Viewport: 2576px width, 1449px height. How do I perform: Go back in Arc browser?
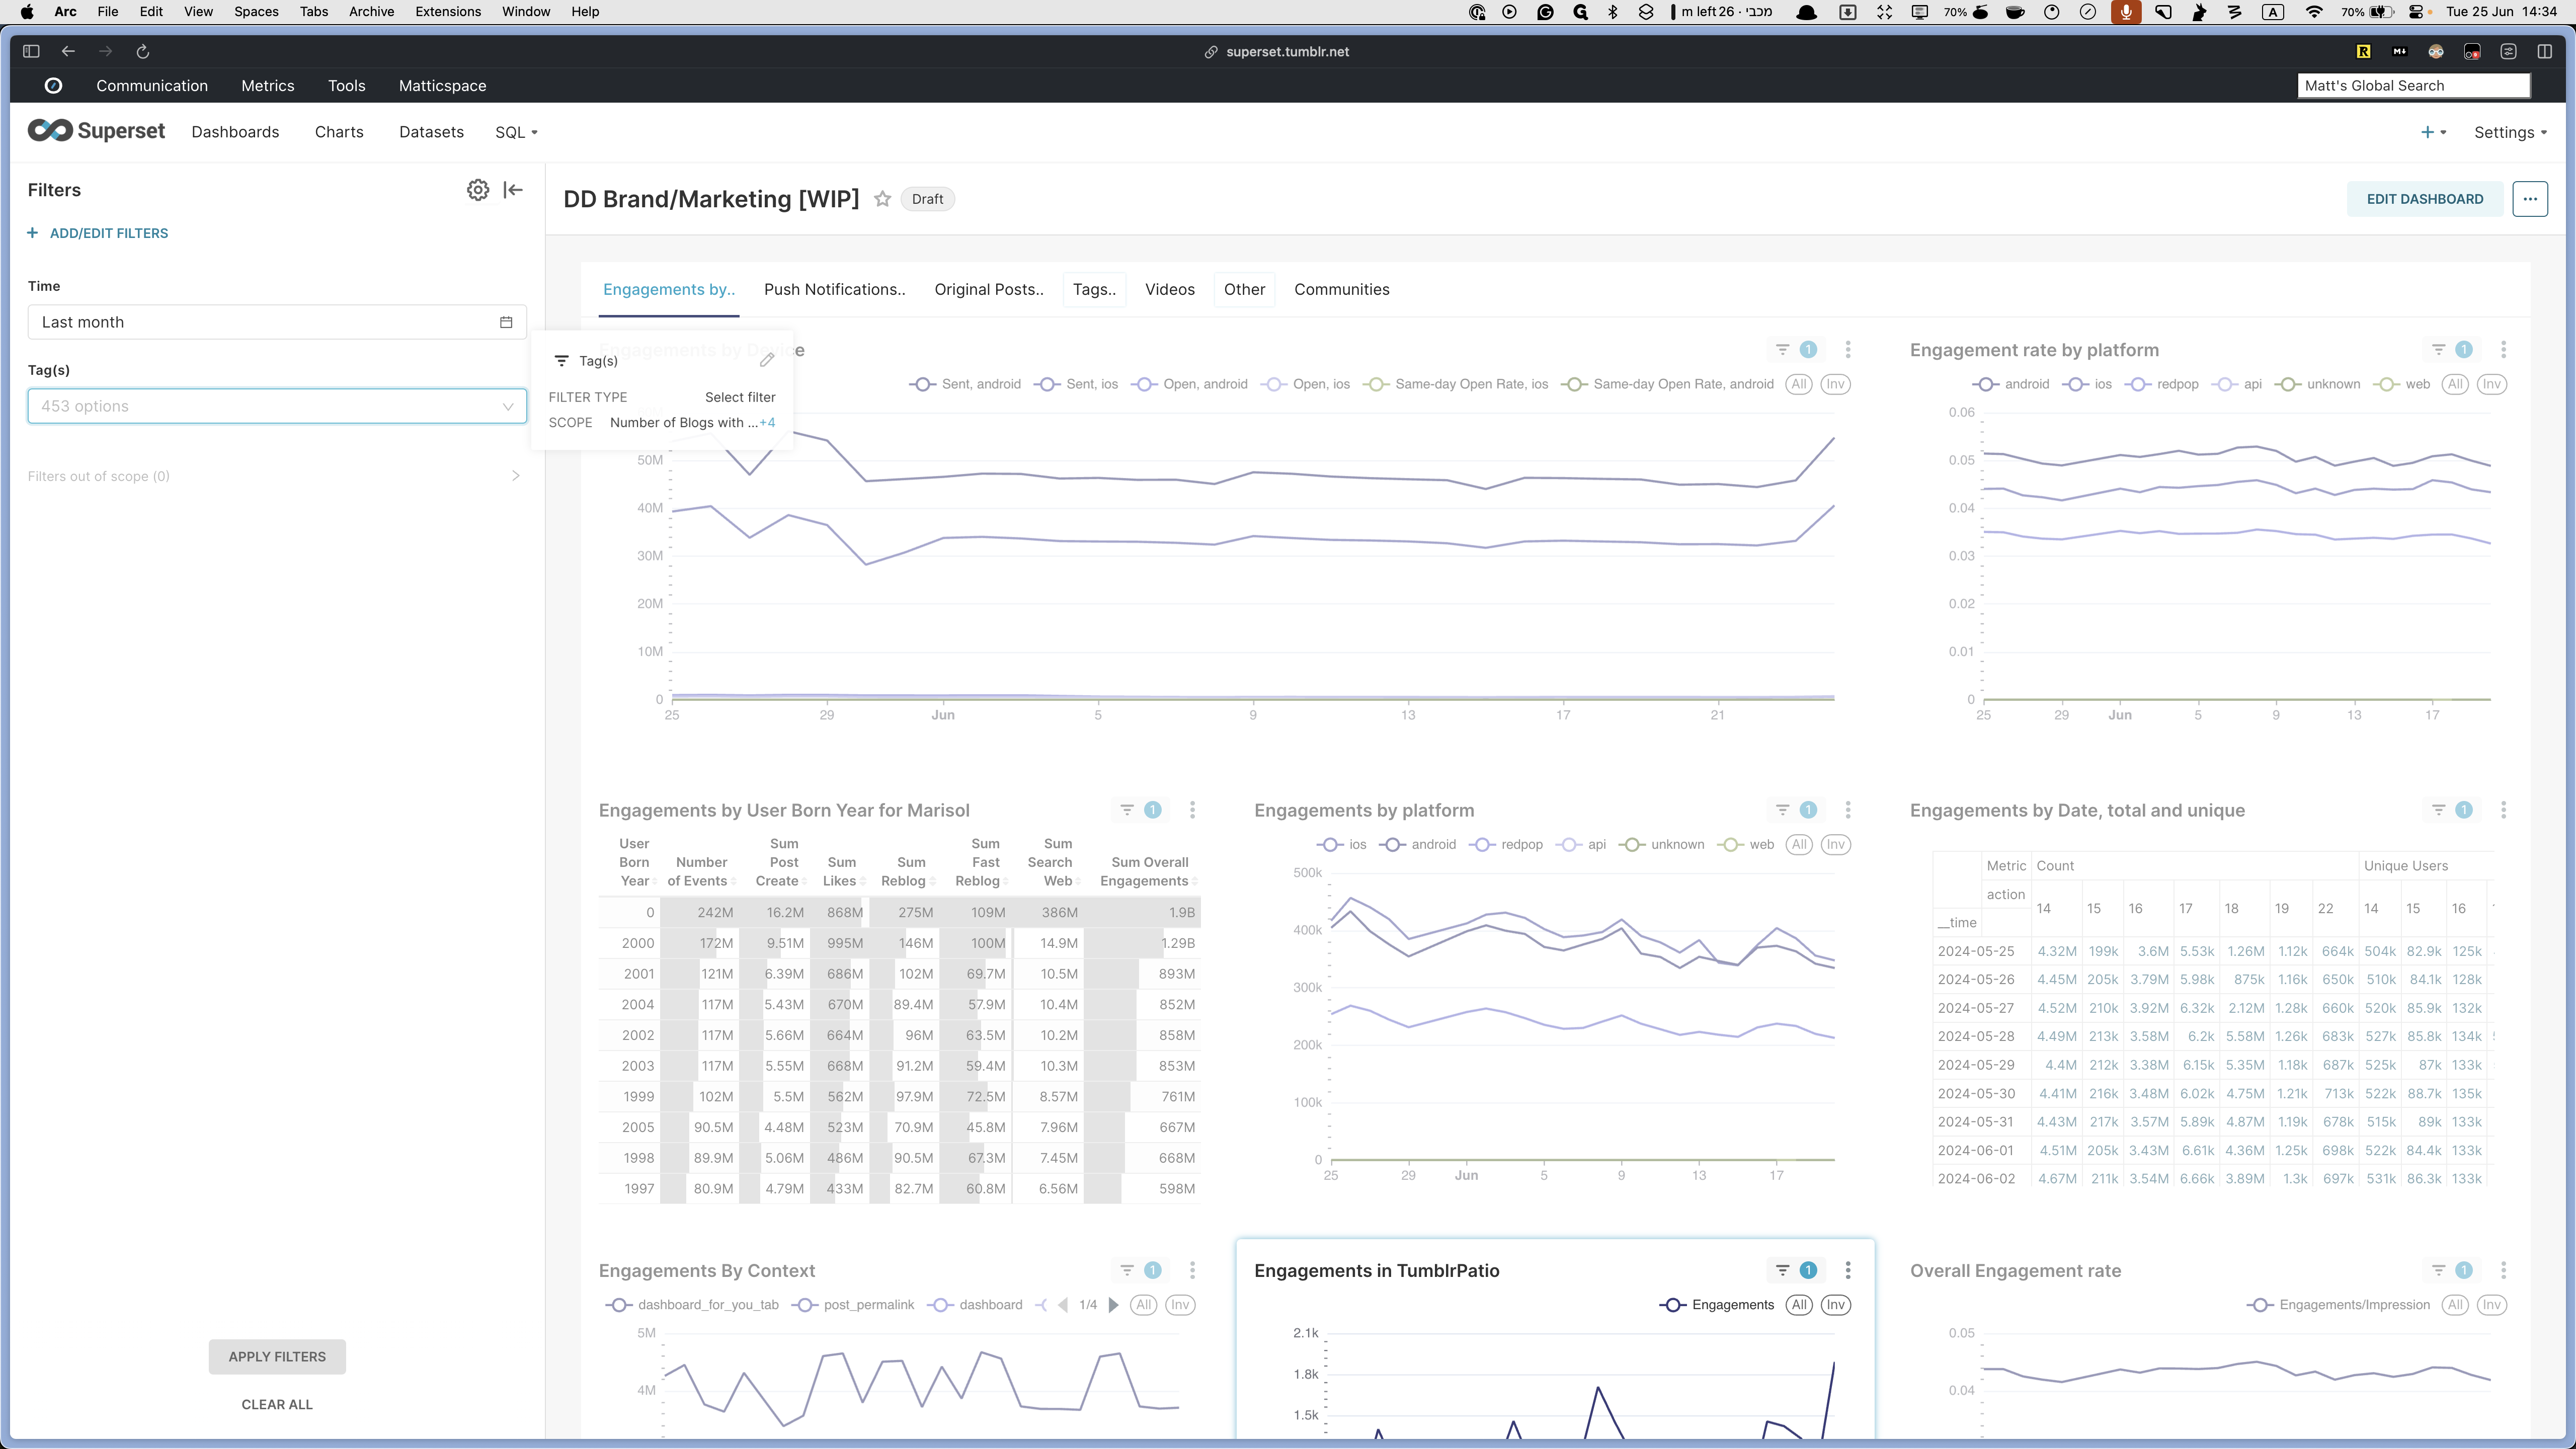(68, 52)
